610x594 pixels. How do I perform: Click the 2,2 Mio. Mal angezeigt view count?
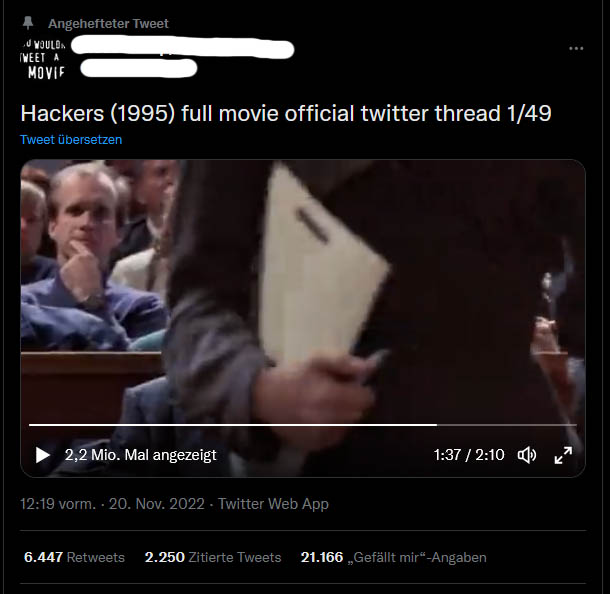tap(140, 455)
